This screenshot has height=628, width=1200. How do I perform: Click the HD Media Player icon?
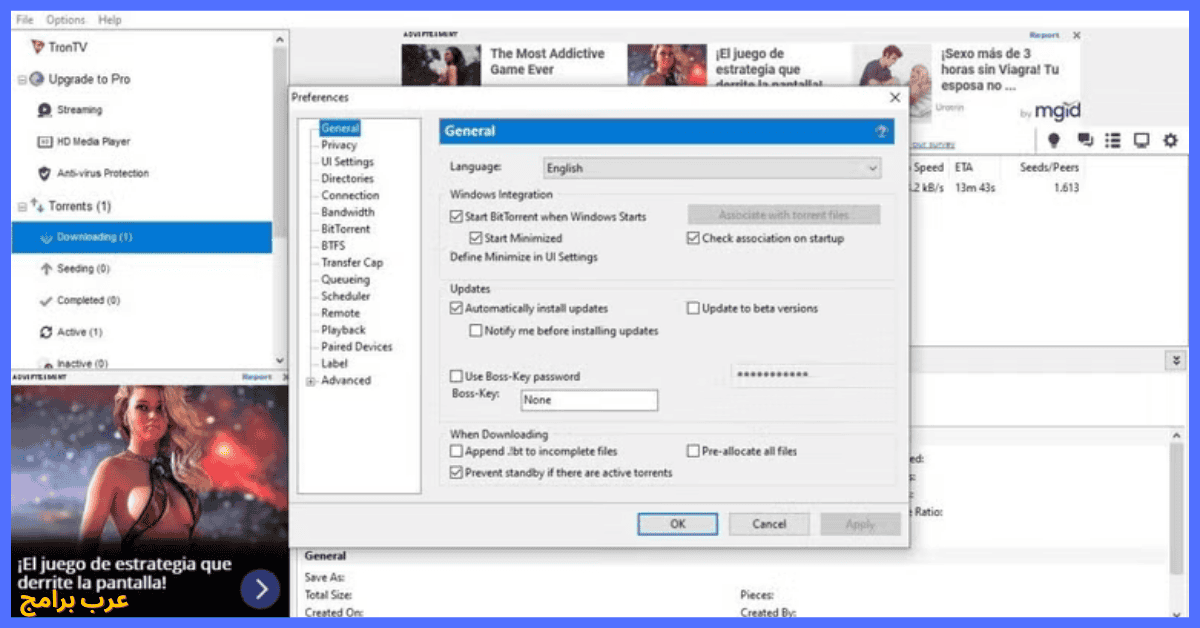pyautogui.click(x=44, y=142)
